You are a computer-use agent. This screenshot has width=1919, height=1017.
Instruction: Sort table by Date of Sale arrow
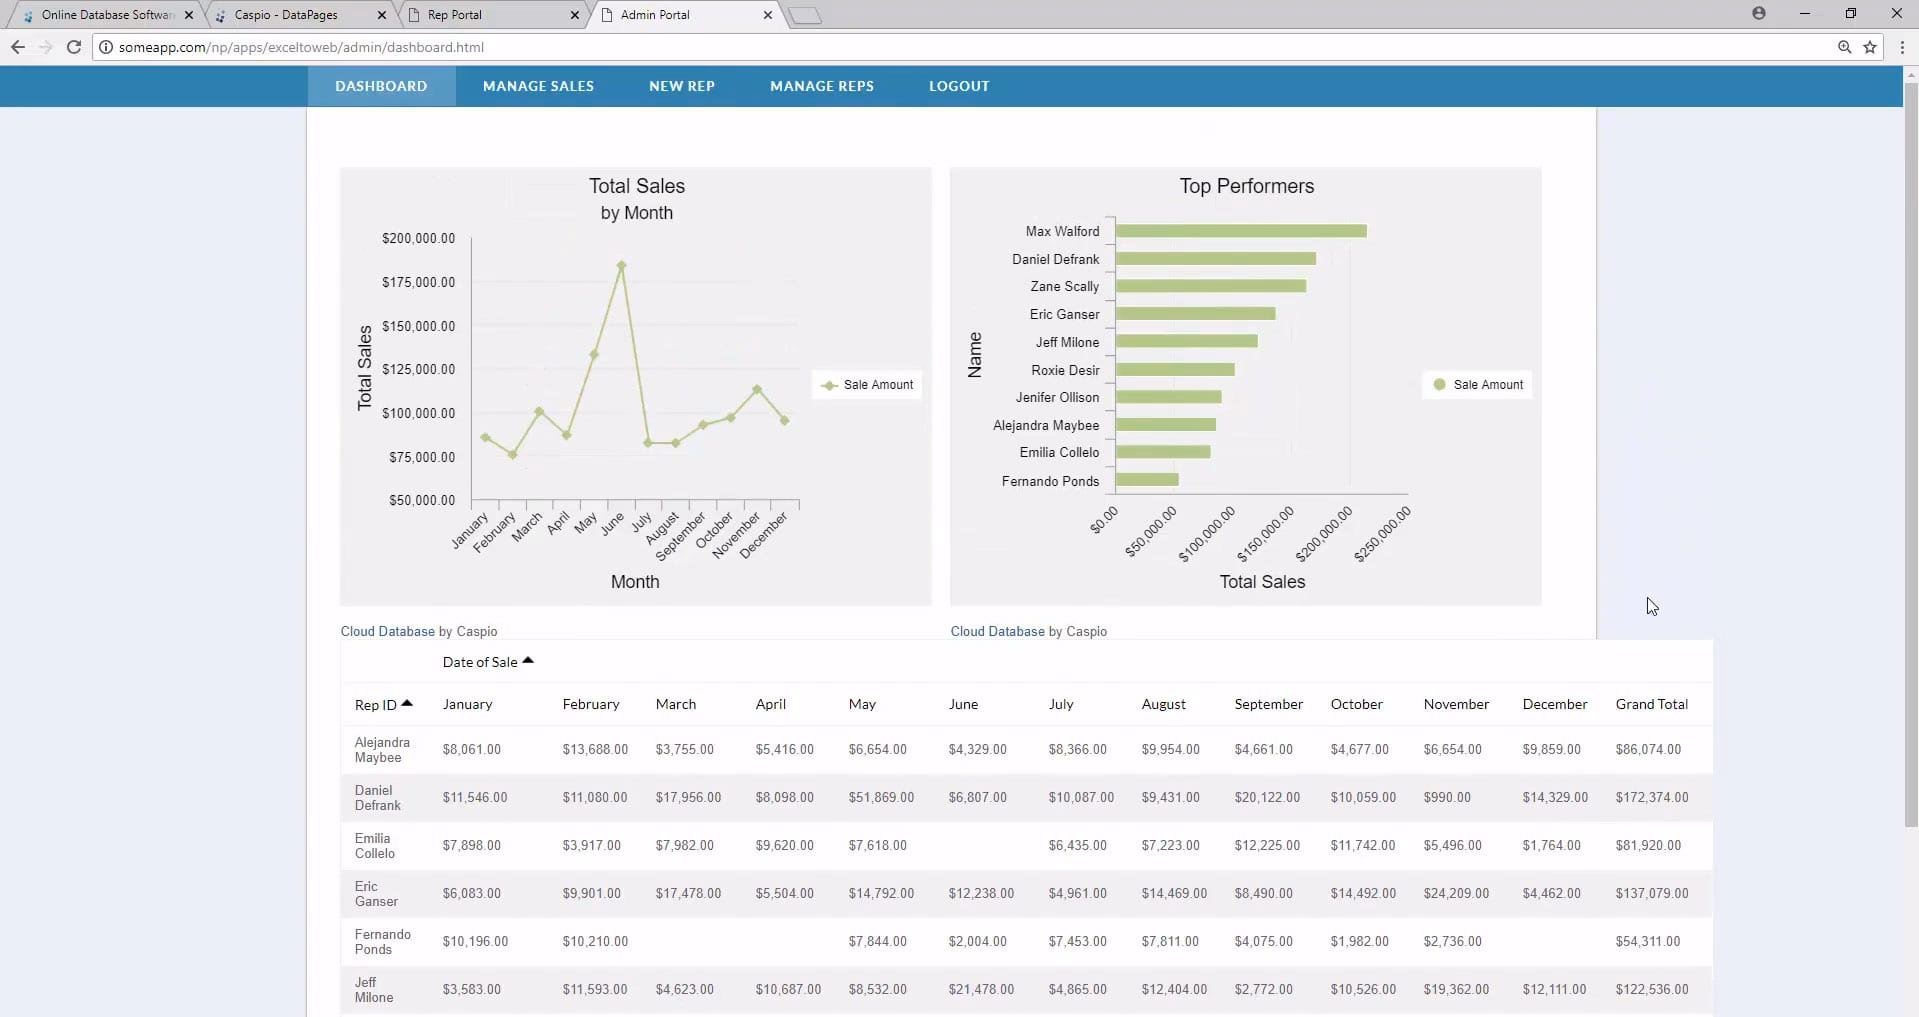point(528,661)
